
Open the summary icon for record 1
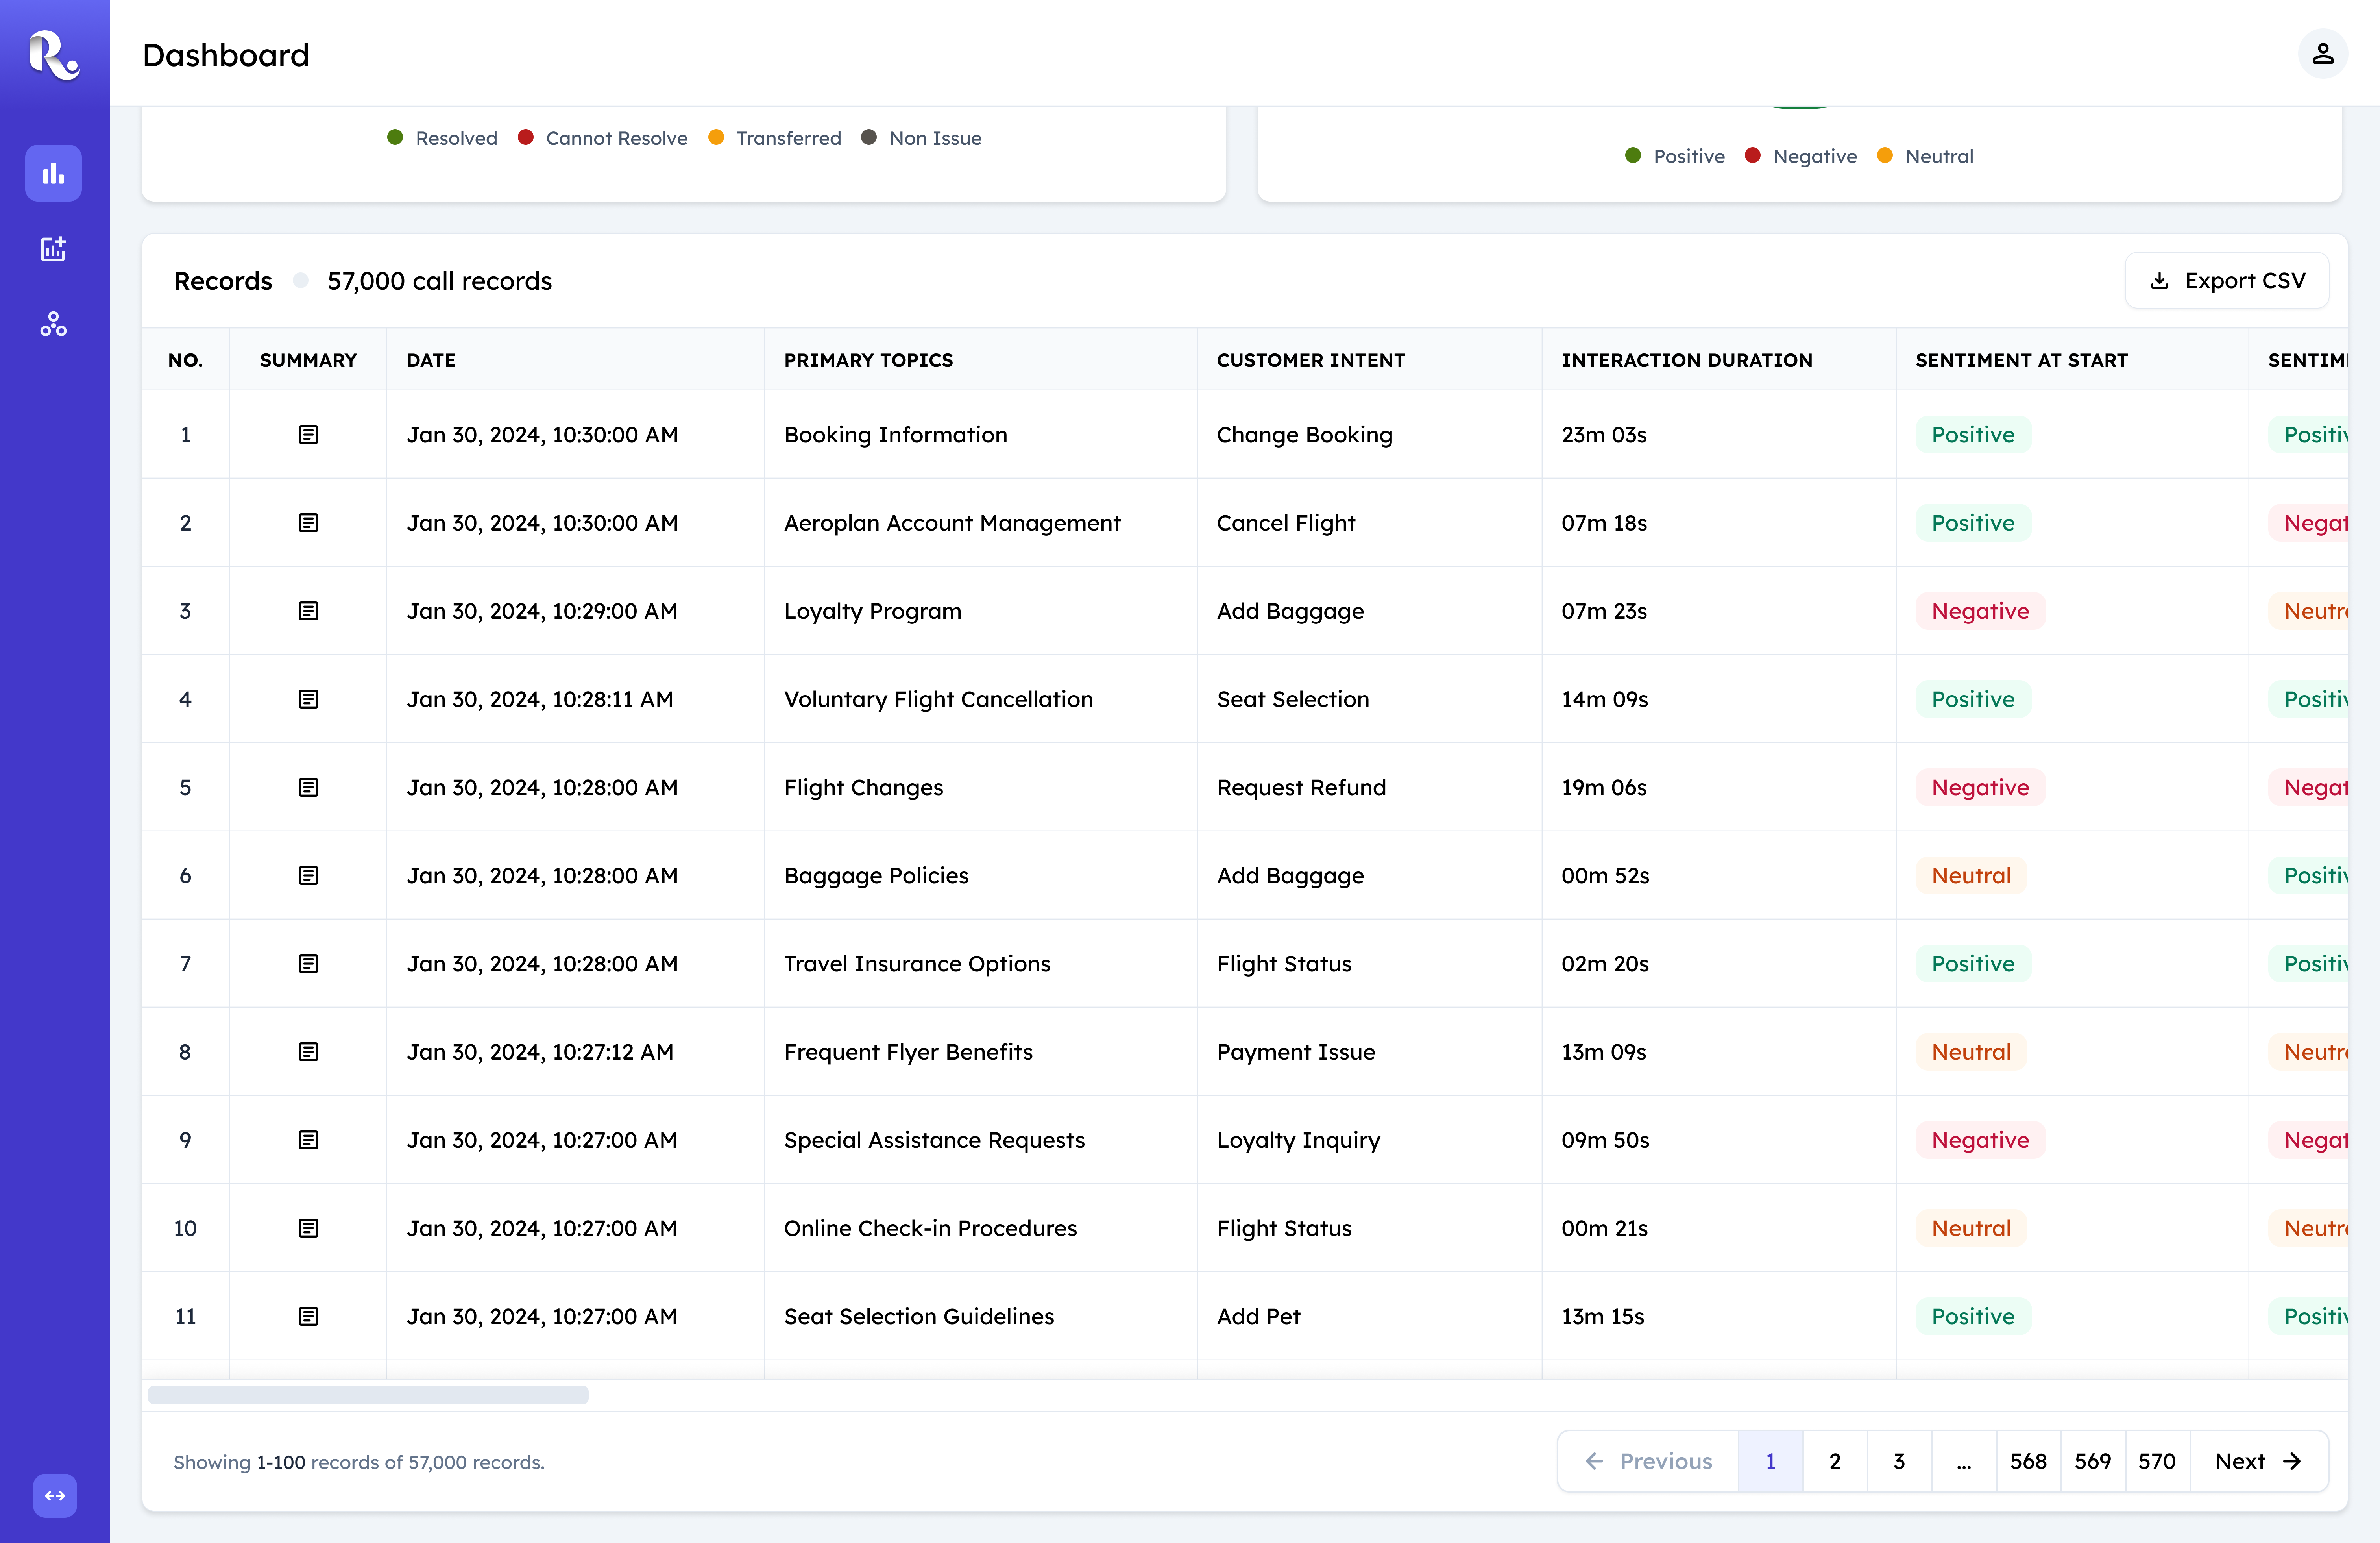[x=308, y=434]
